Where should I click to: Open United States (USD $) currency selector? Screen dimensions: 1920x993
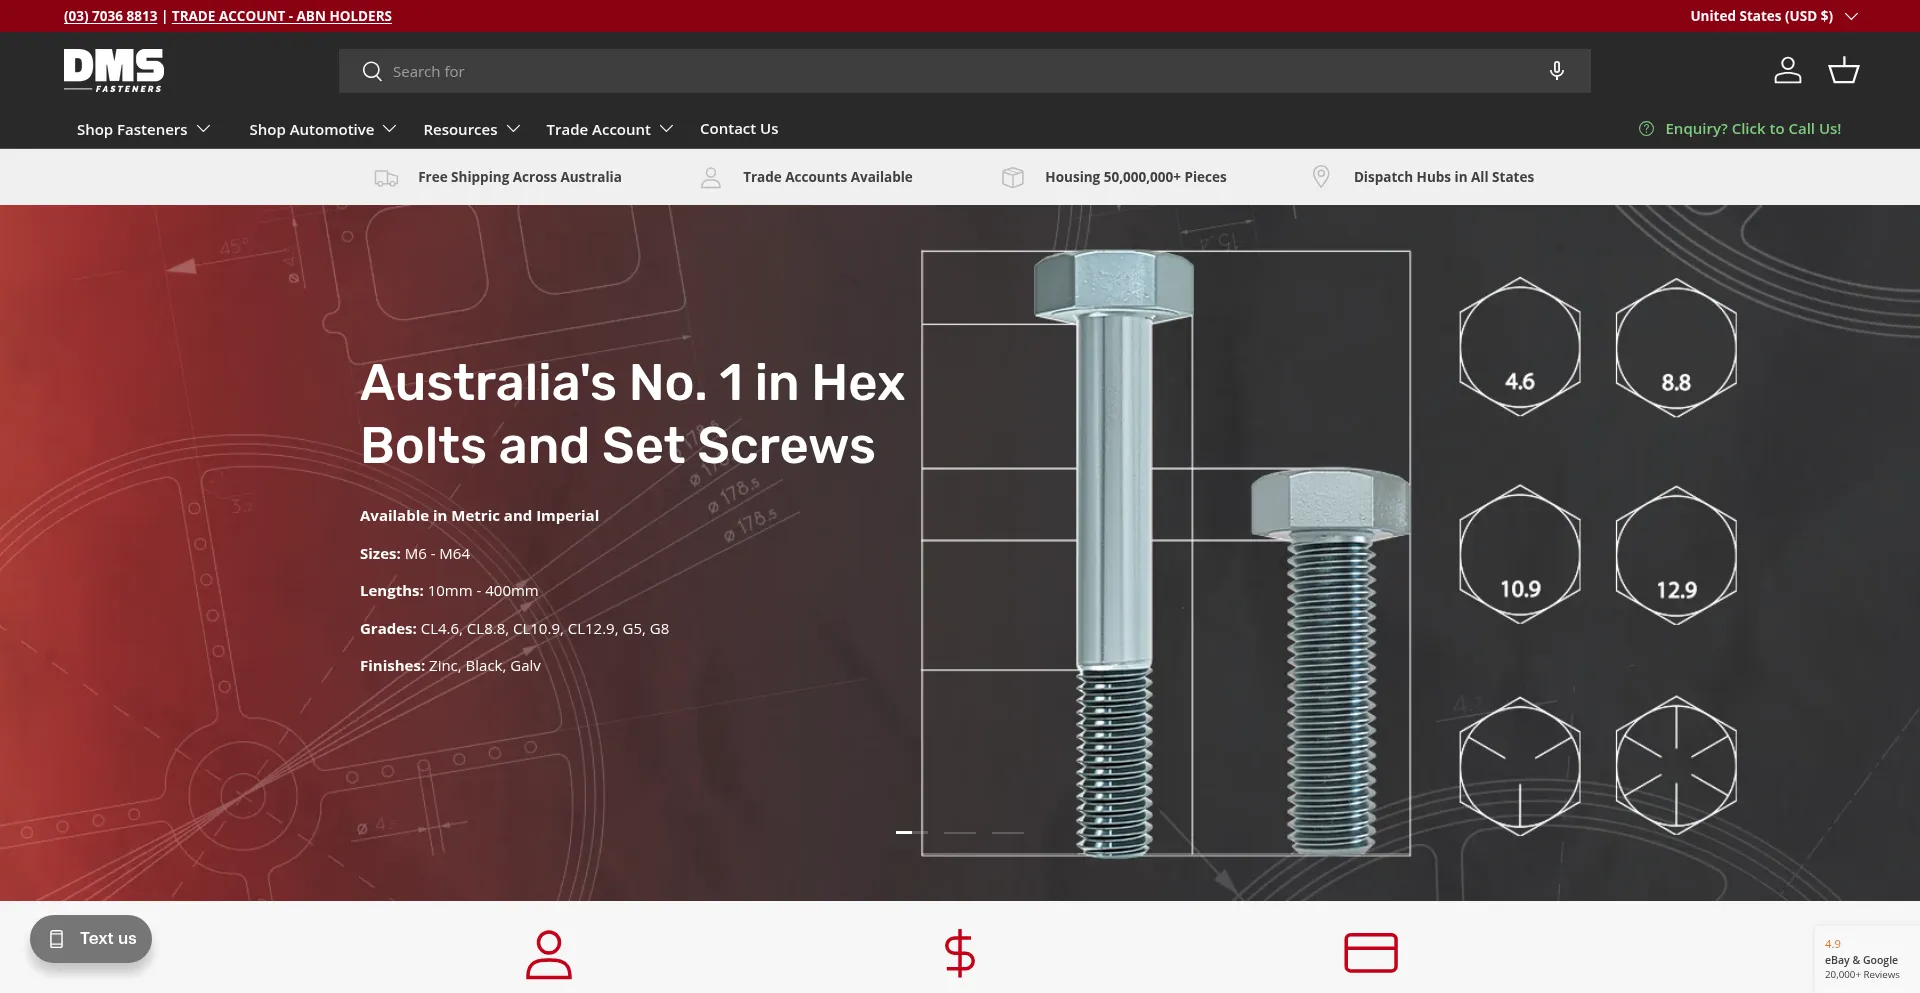click(x=1774, y=16)
